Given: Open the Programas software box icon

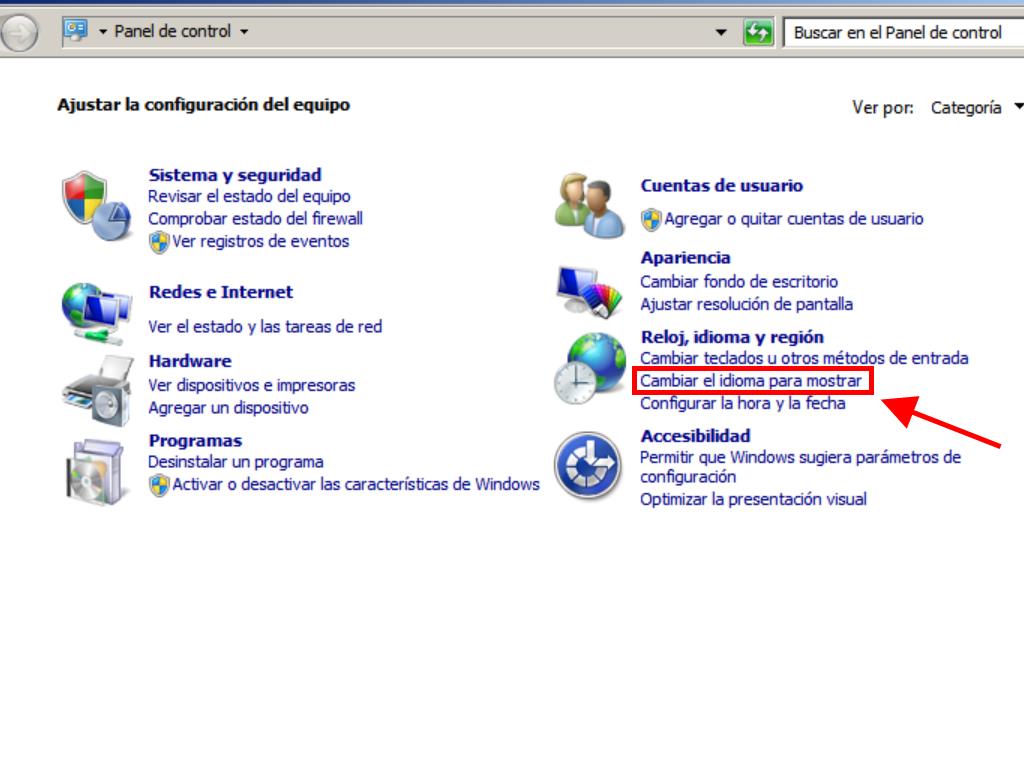Looking at the screenshot, I should point(96,470).
